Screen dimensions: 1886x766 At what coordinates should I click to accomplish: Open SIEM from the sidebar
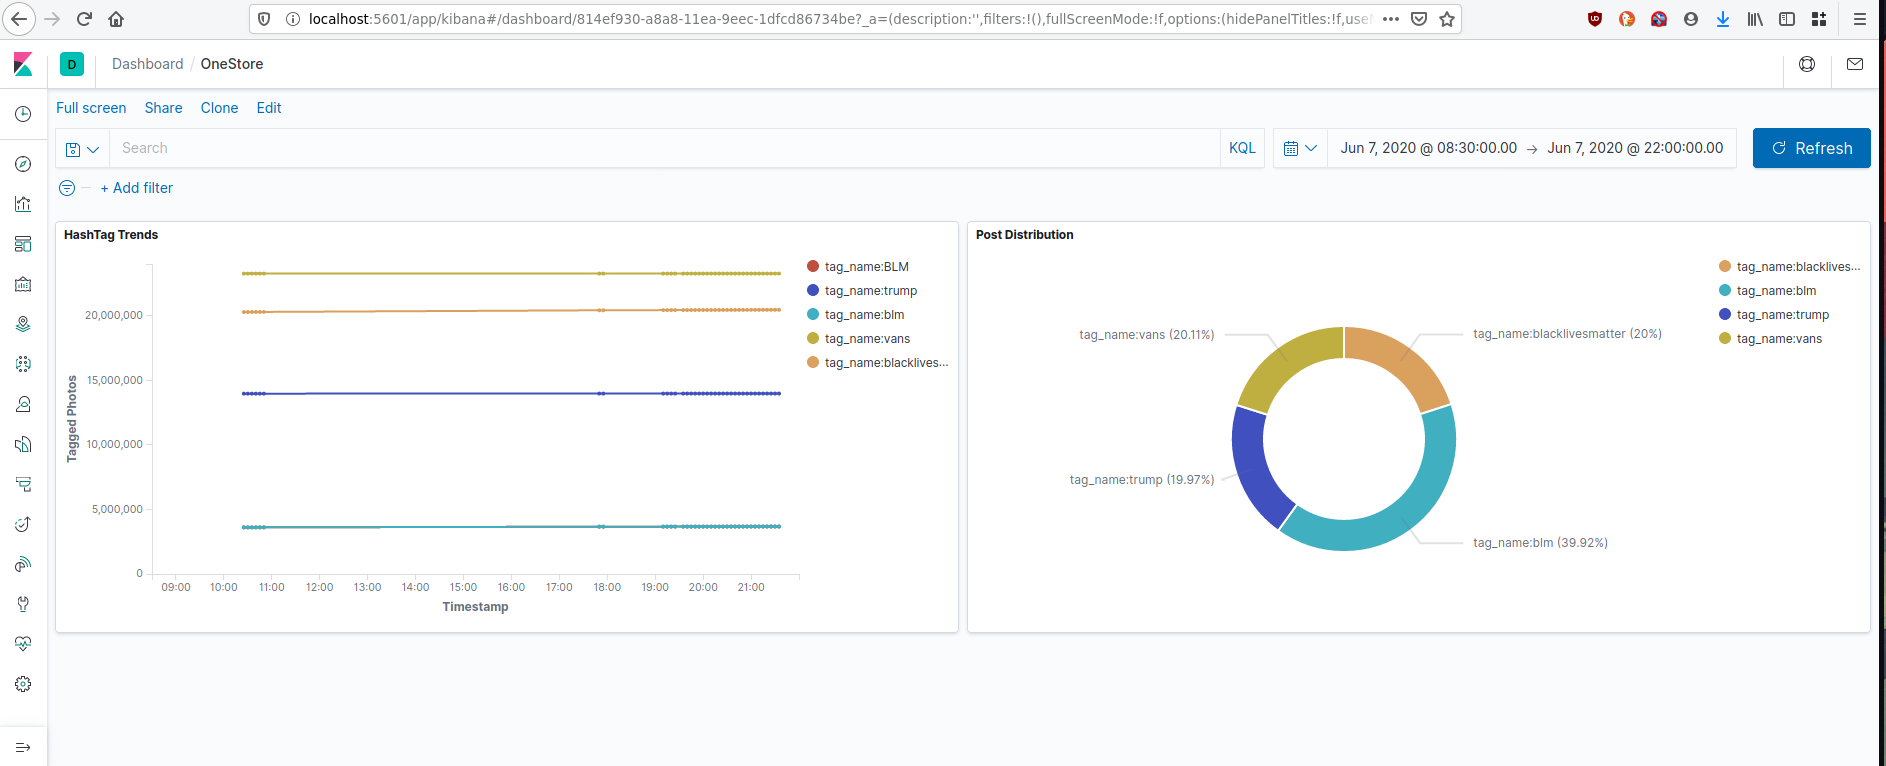coord(23,564)
